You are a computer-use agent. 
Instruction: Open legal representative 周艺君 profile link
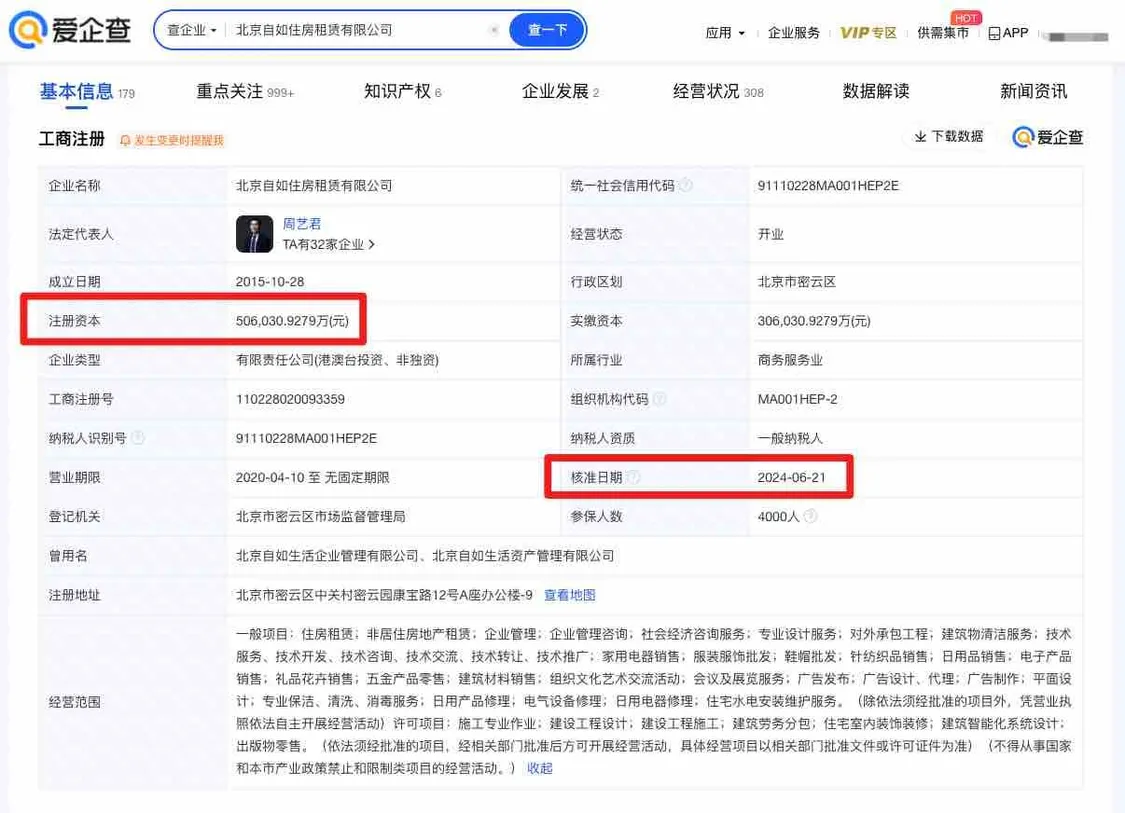point(302,224)
